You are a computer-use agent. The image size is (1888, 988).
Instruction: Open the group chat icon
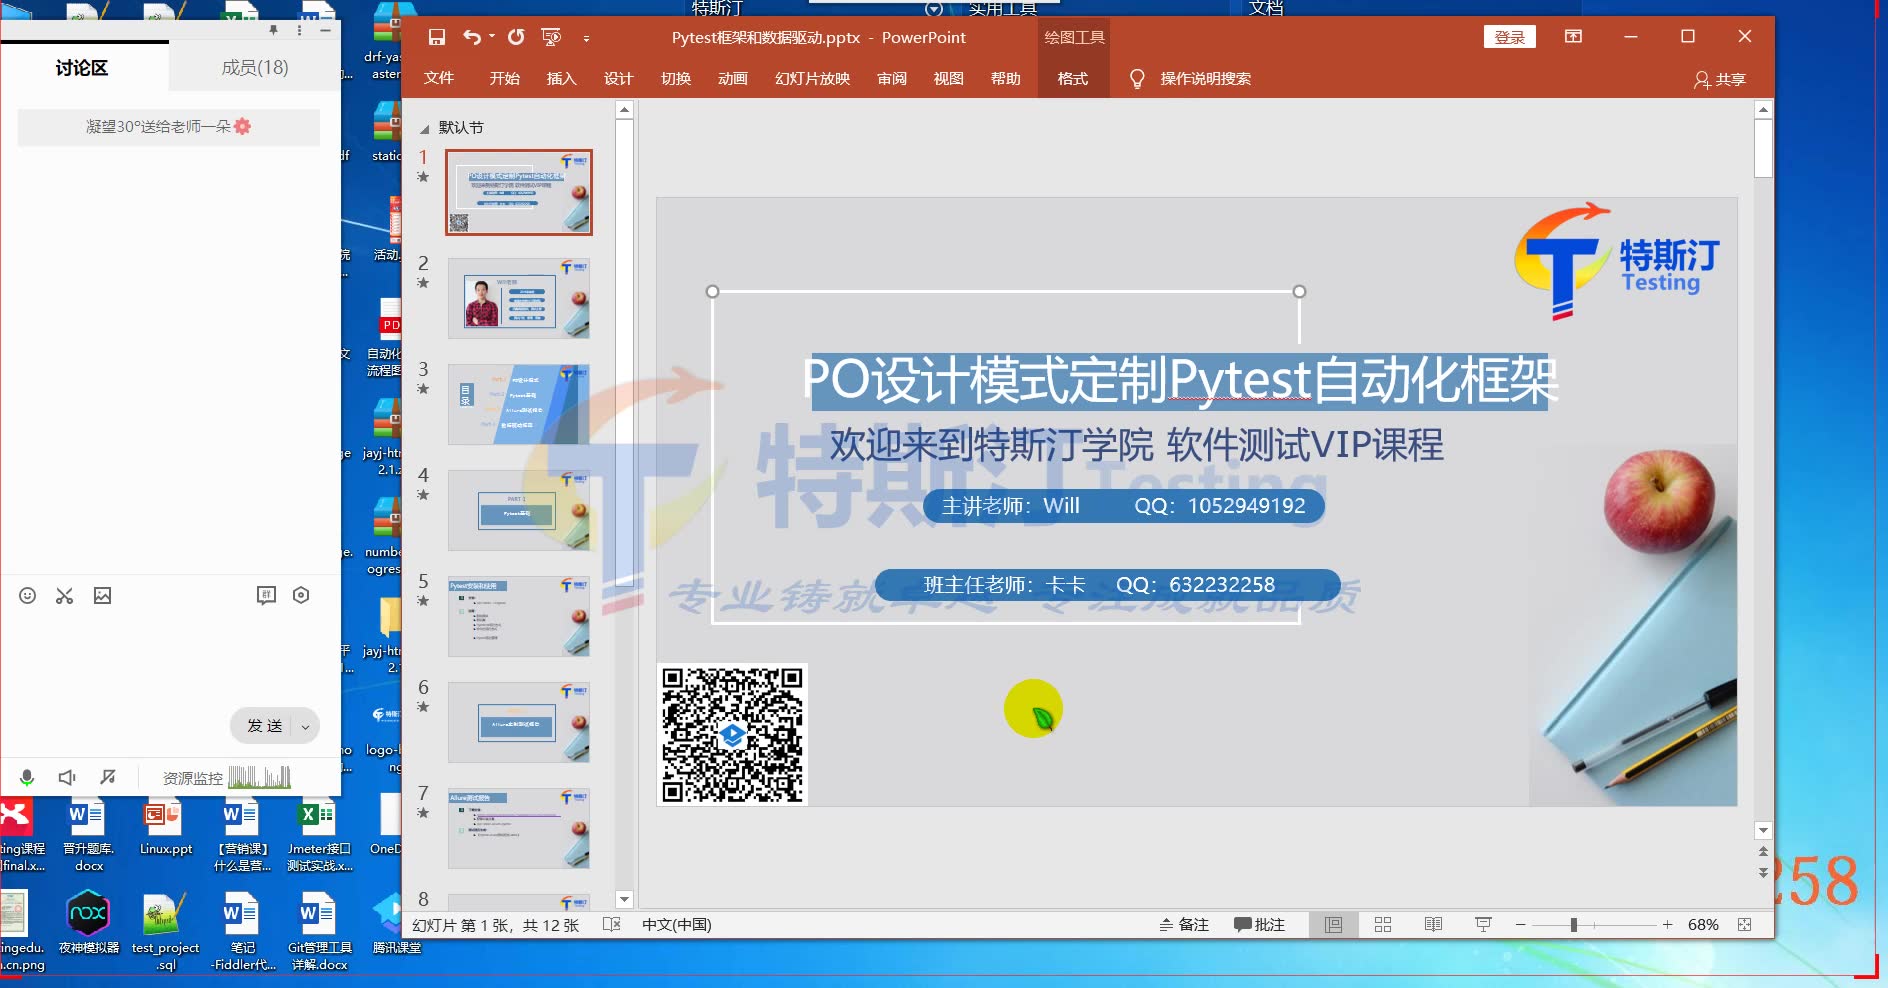click(x=266, y=595)
